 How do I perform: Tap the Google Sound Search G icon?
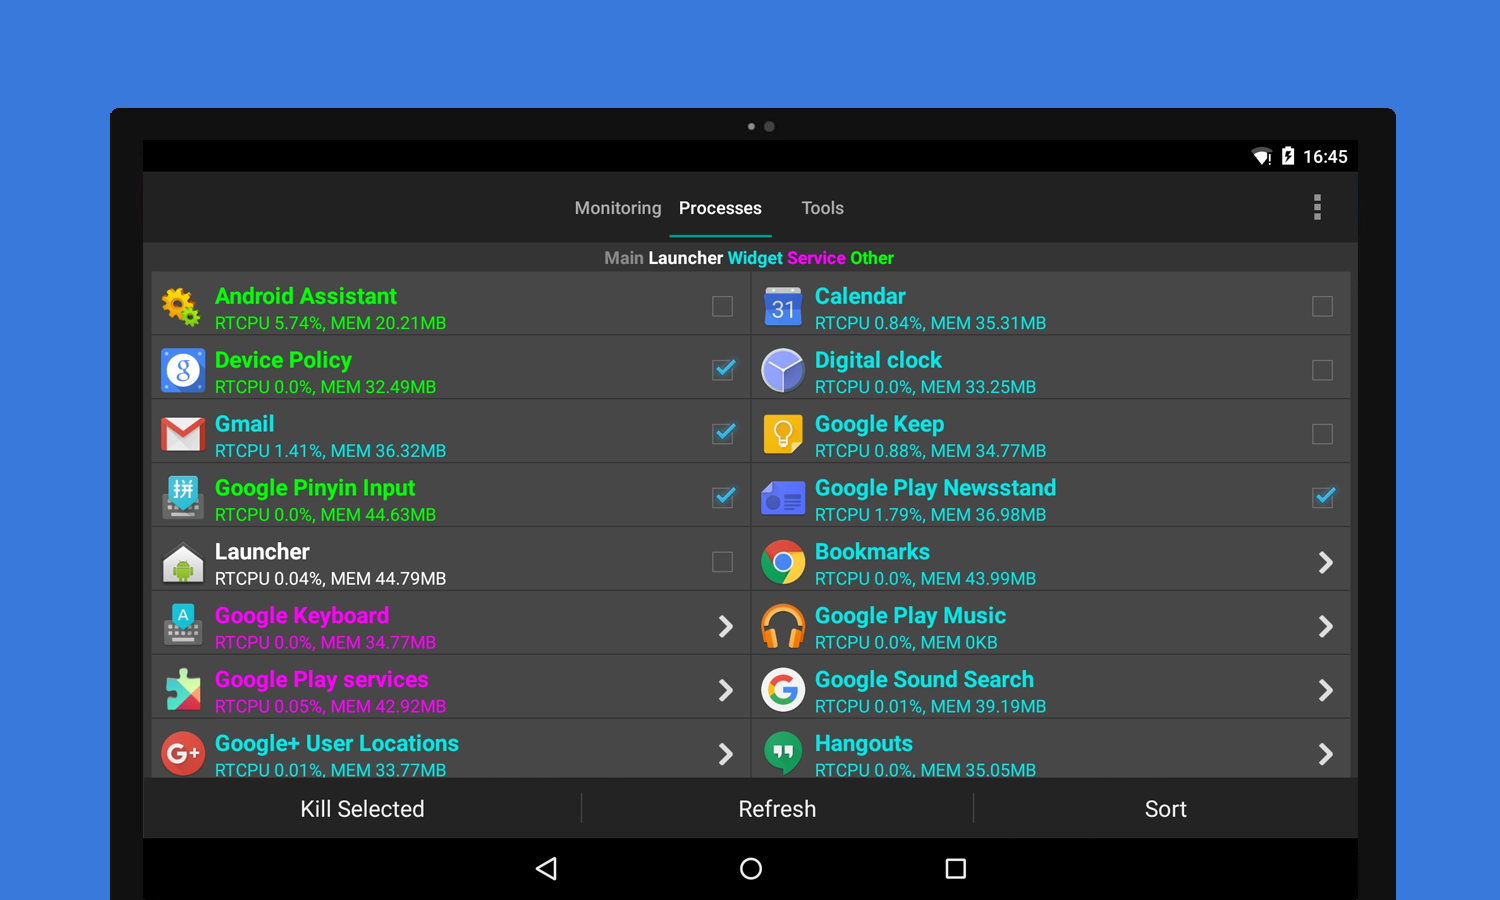point(783,690)
